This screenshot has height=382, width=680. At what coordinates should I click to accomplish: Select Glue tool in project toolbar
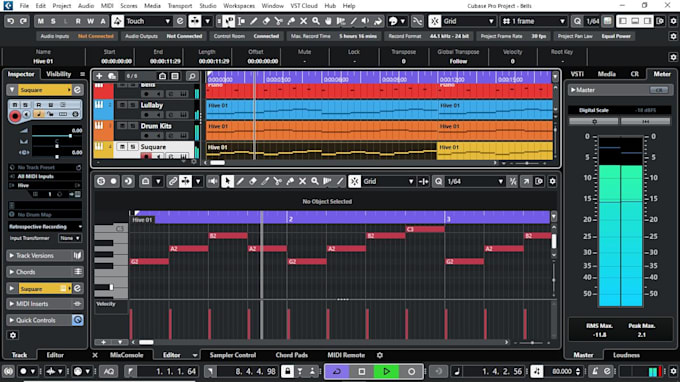(x=291, y=21)
